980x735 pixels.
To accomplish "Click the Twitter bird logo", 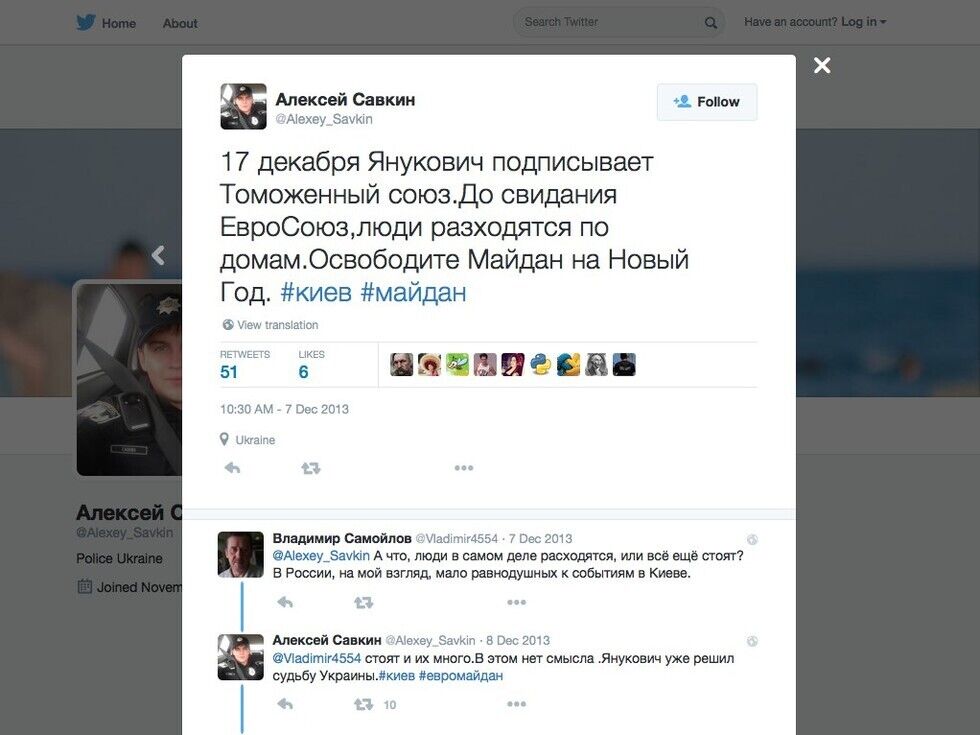I will coord(86,22).
